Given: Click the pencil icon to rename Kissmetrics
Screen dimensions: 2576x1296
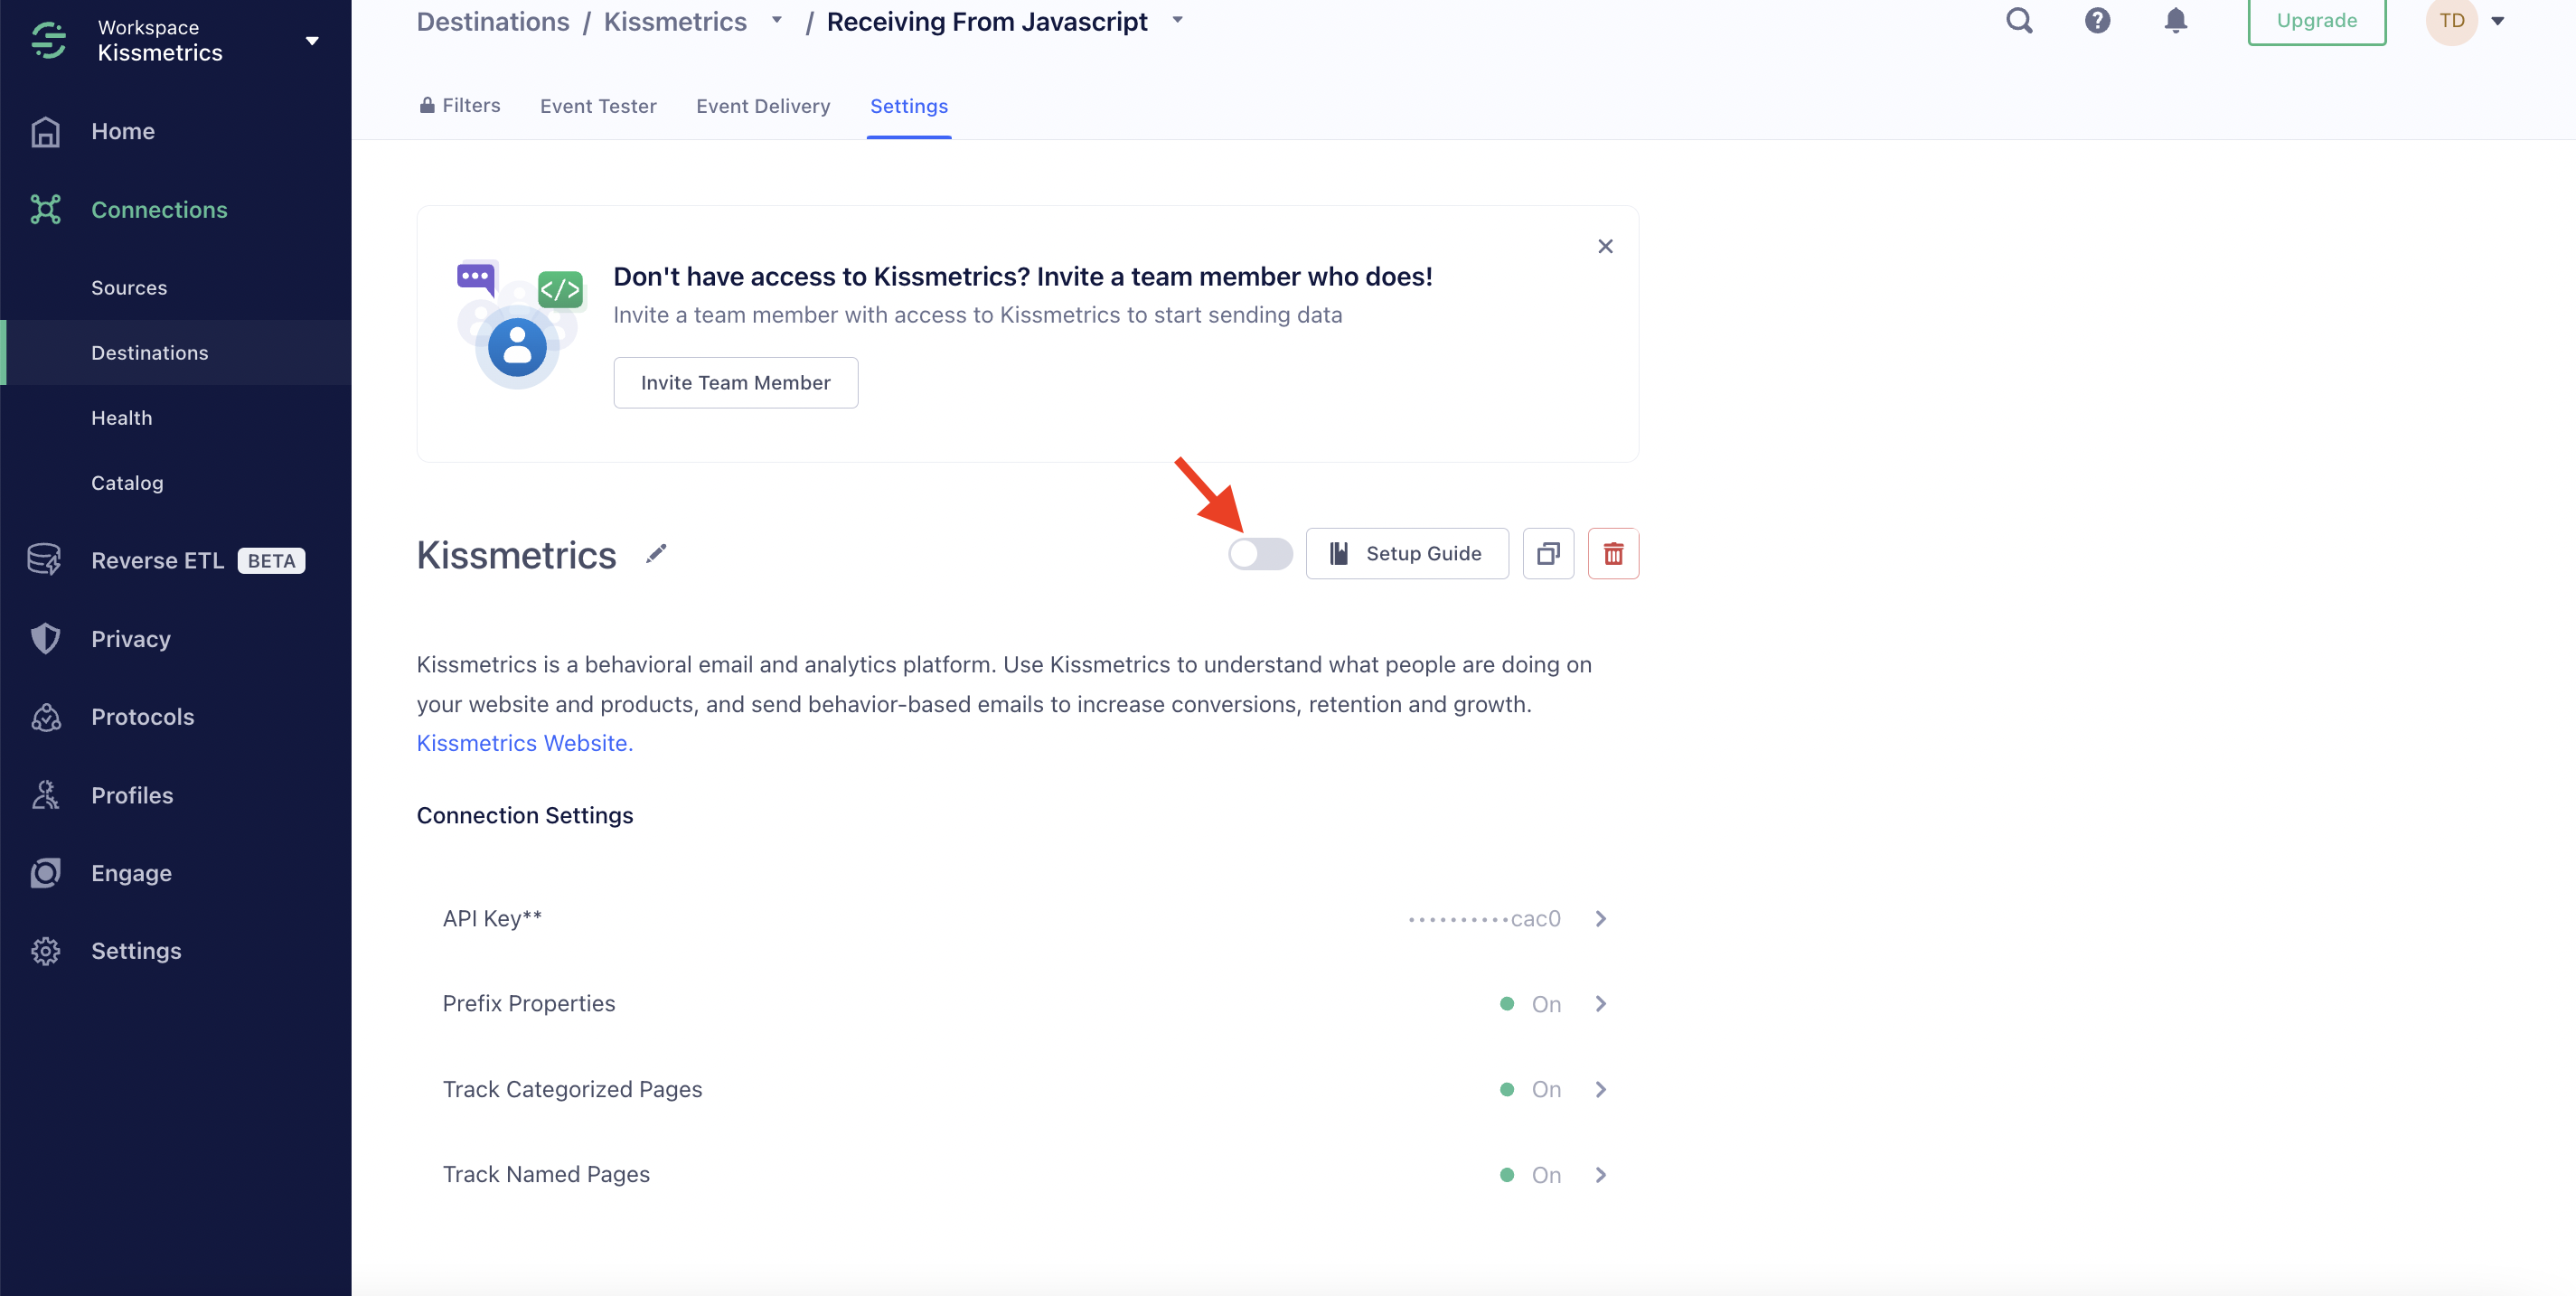Looking at the screenshot, I should point(656,554).
